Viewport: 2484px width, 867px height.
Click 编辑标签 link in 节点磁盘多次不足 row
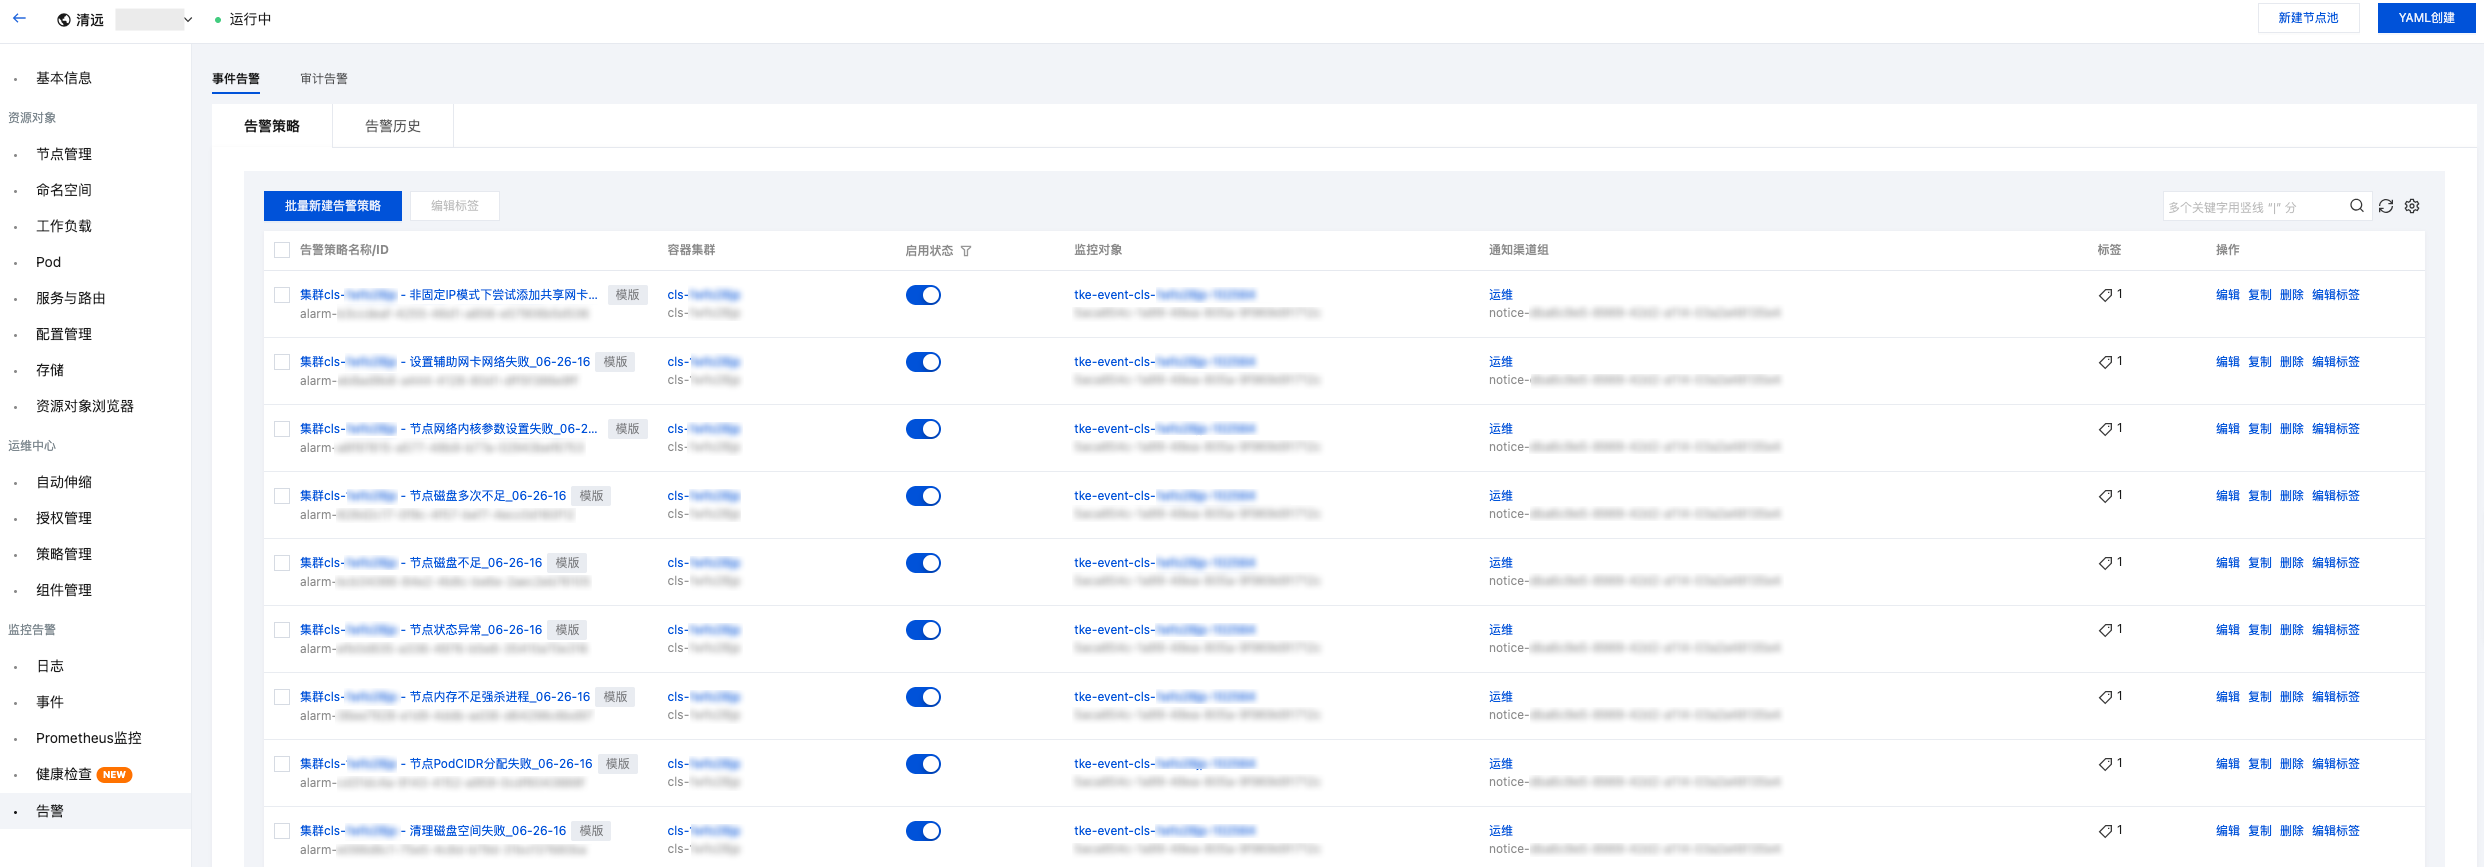(2336, 496)
